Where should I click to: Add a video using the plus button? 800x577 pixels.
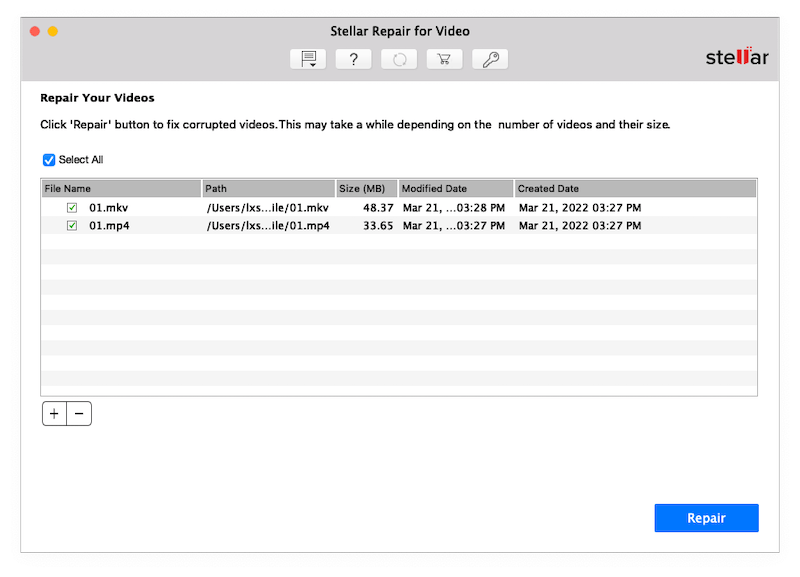tap(54, 413)
